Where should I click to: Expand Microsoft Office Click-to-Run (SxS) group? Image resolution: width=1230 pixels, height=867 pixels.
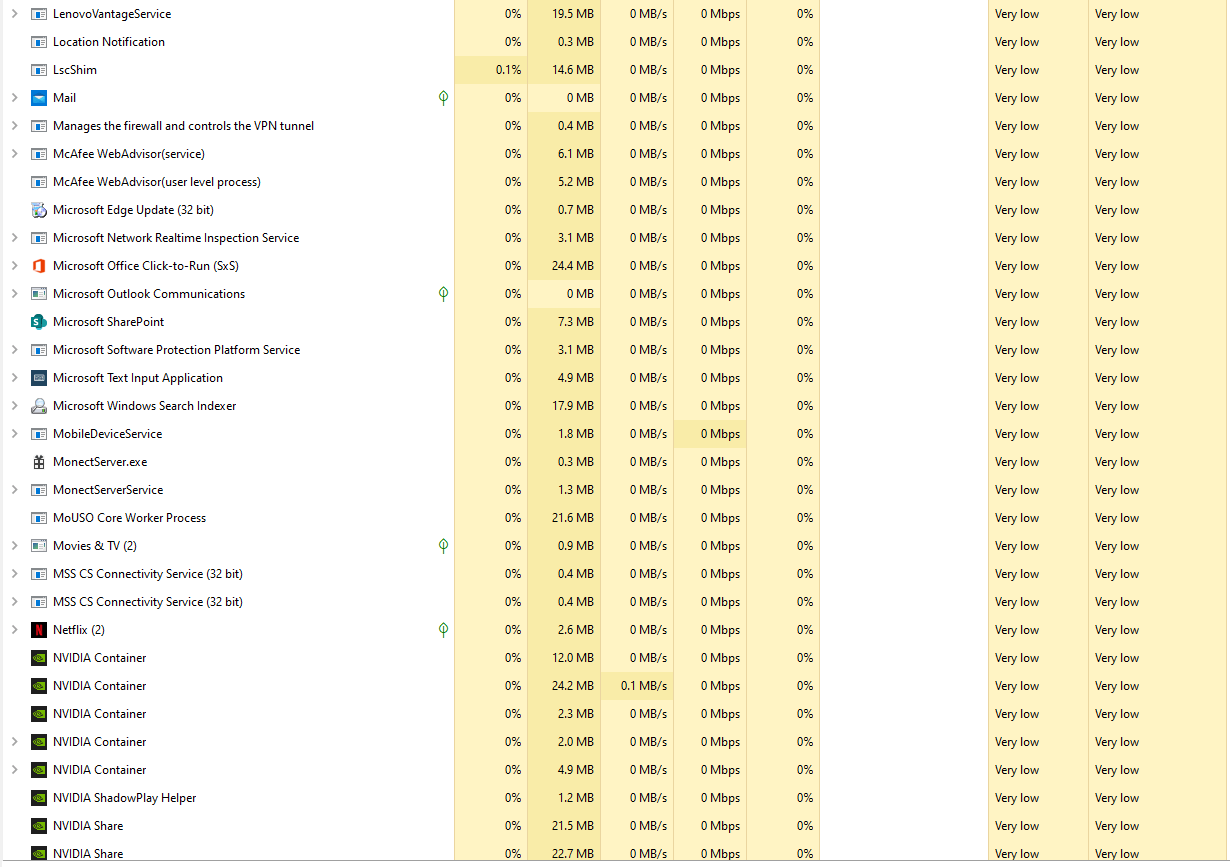14,266
